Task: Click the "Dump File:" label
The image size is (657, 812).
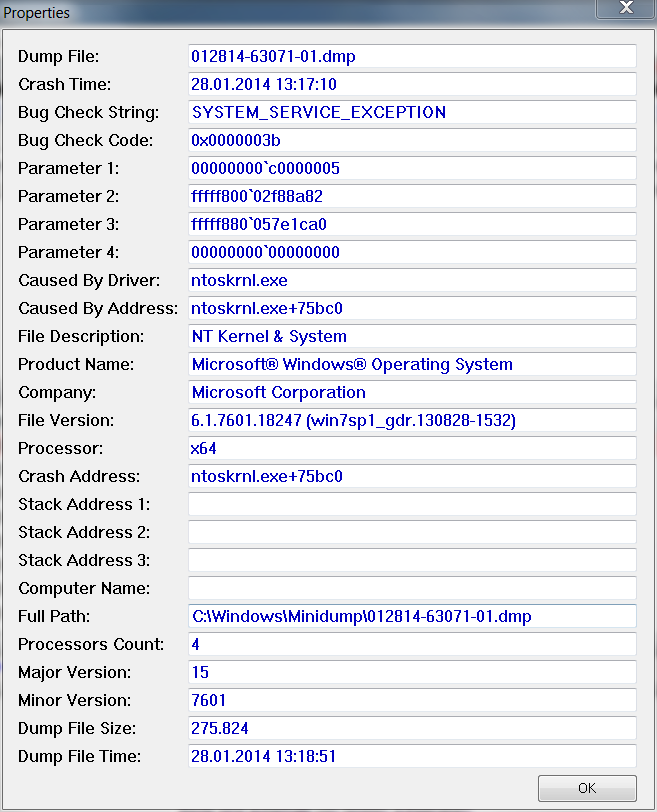Action: pos(59,56)
